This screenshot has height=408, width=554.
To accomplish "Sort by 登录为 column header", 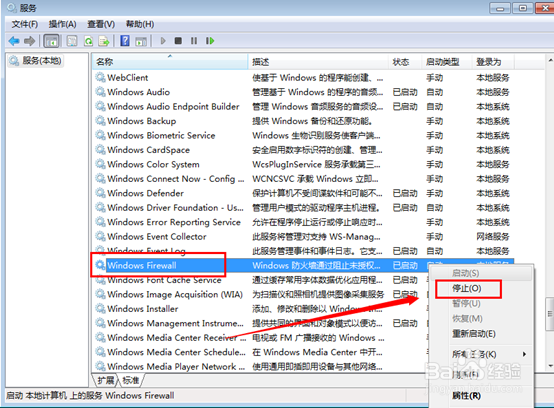I will click(493, 62).
